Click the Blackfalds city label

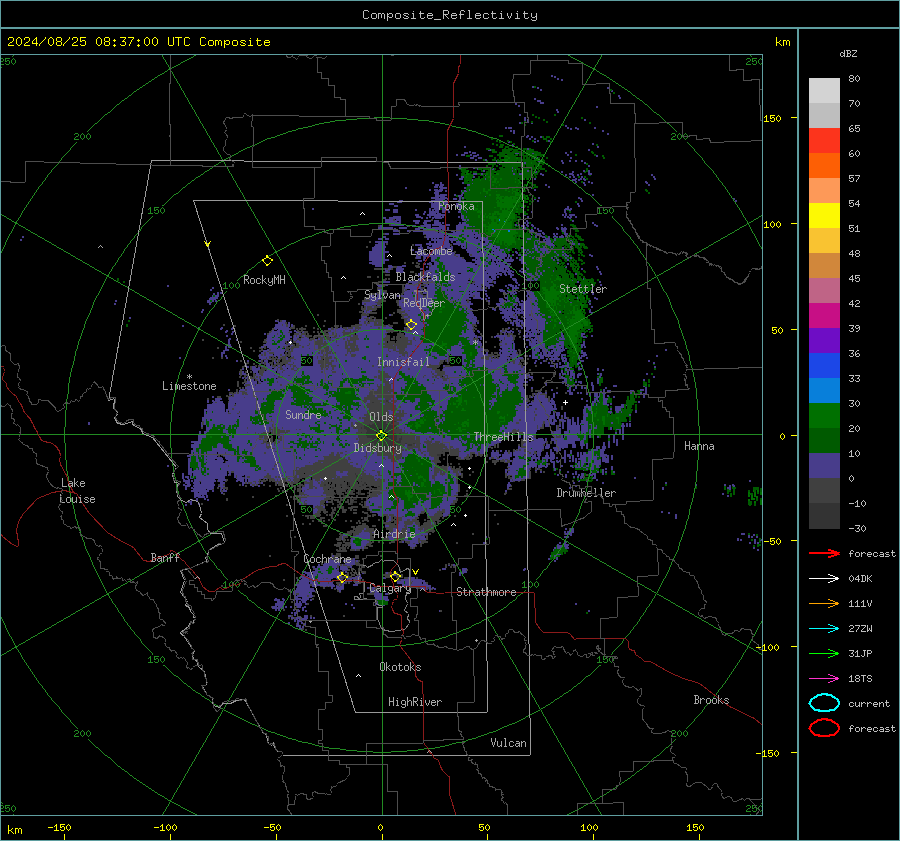point(425,277)
